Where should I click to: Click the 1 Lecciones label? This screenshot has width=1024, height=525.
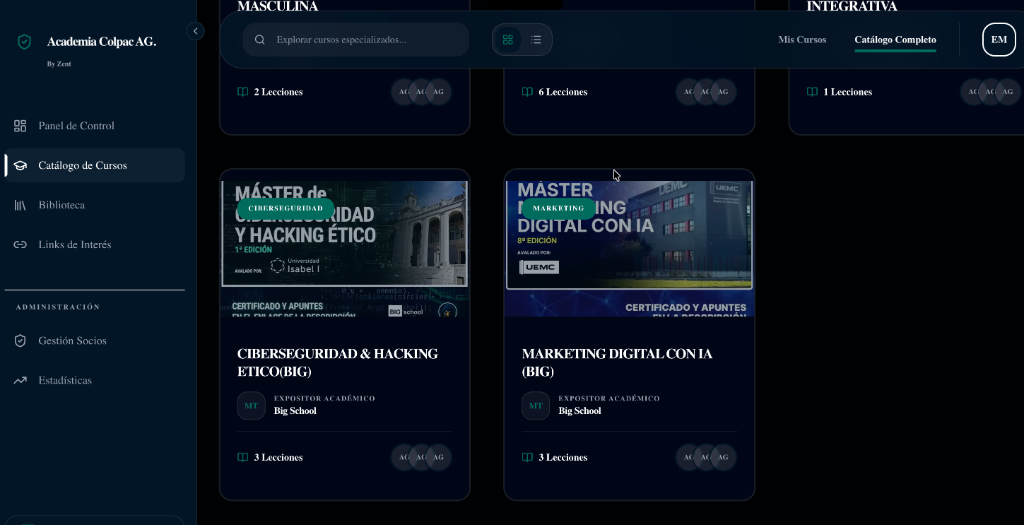point(848,92)
